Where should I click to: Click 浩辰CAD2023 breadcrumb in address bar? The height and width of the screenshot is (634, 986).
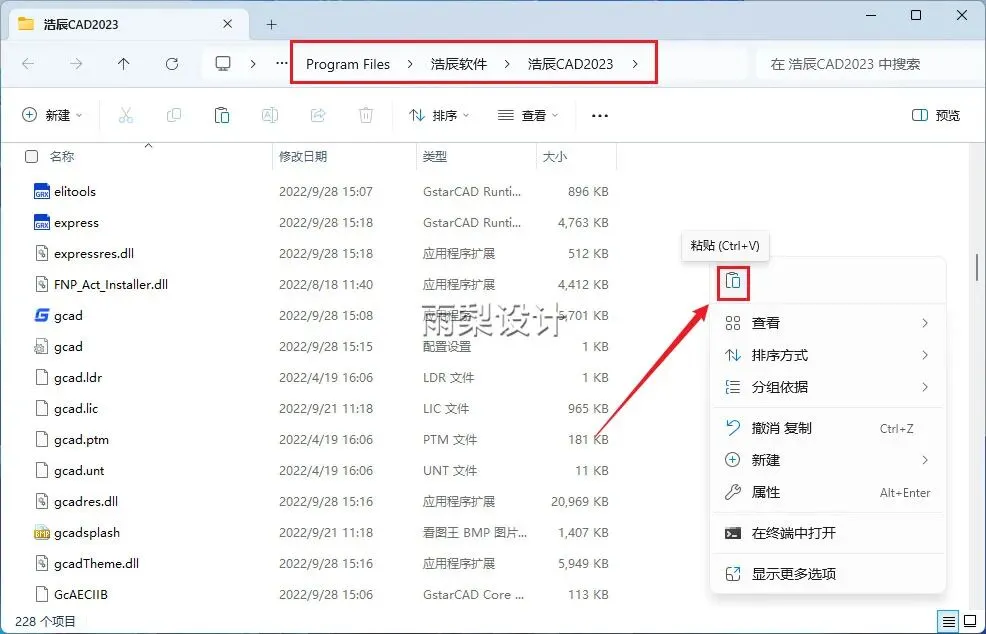[570, 64]
